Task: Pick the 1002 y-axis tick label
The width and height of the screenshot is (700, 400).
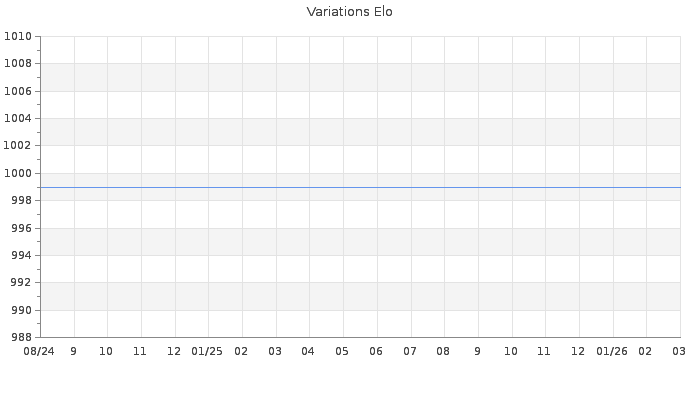Action: (x=18, y=146)
